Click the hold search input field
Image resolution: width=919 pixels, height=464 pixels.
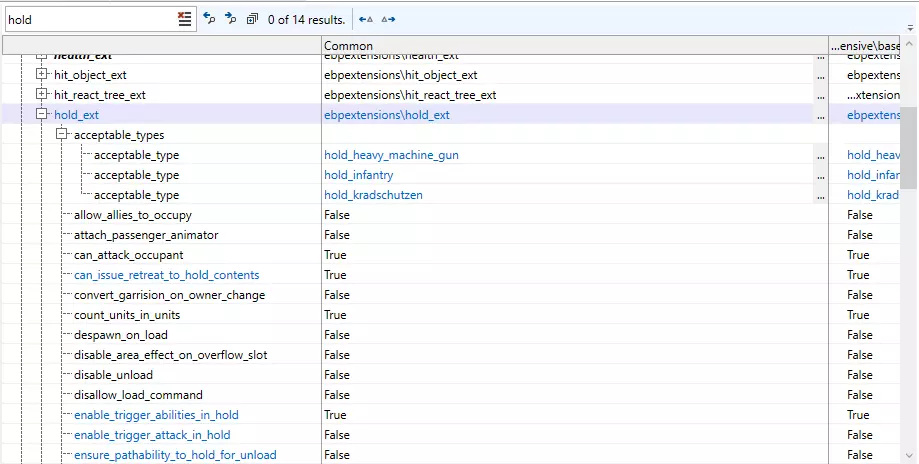tap(90, 19)
